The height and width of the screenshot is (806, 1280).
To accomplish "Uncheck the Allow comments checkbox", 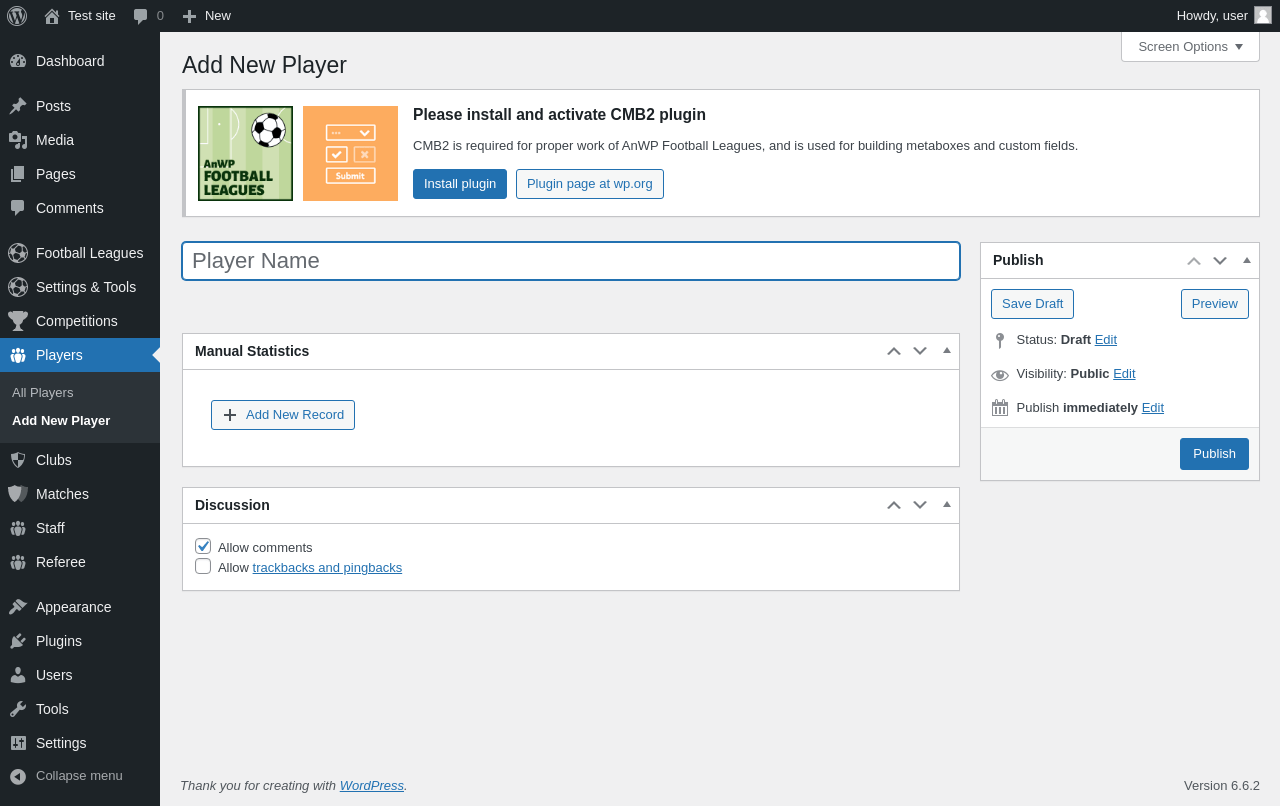I will click(x=203, y=546).
